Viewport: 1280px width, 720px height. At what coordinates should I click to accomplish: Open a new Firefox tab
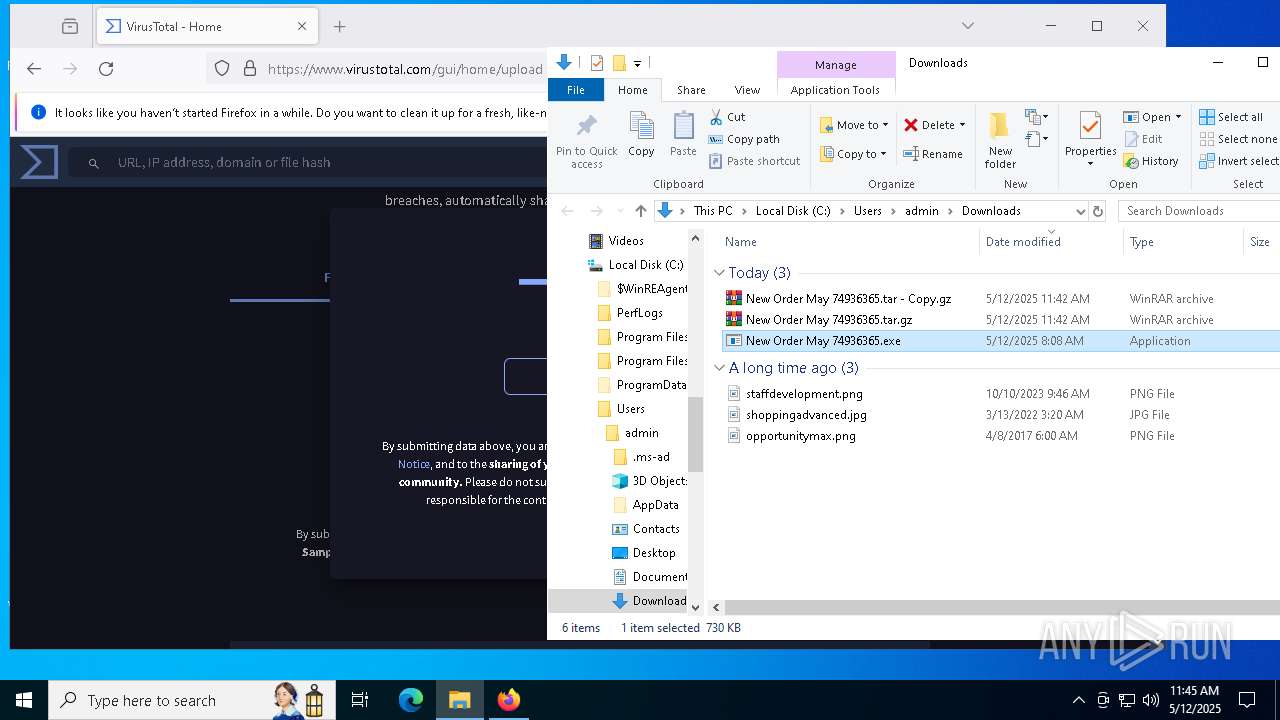tap(340, 27)
